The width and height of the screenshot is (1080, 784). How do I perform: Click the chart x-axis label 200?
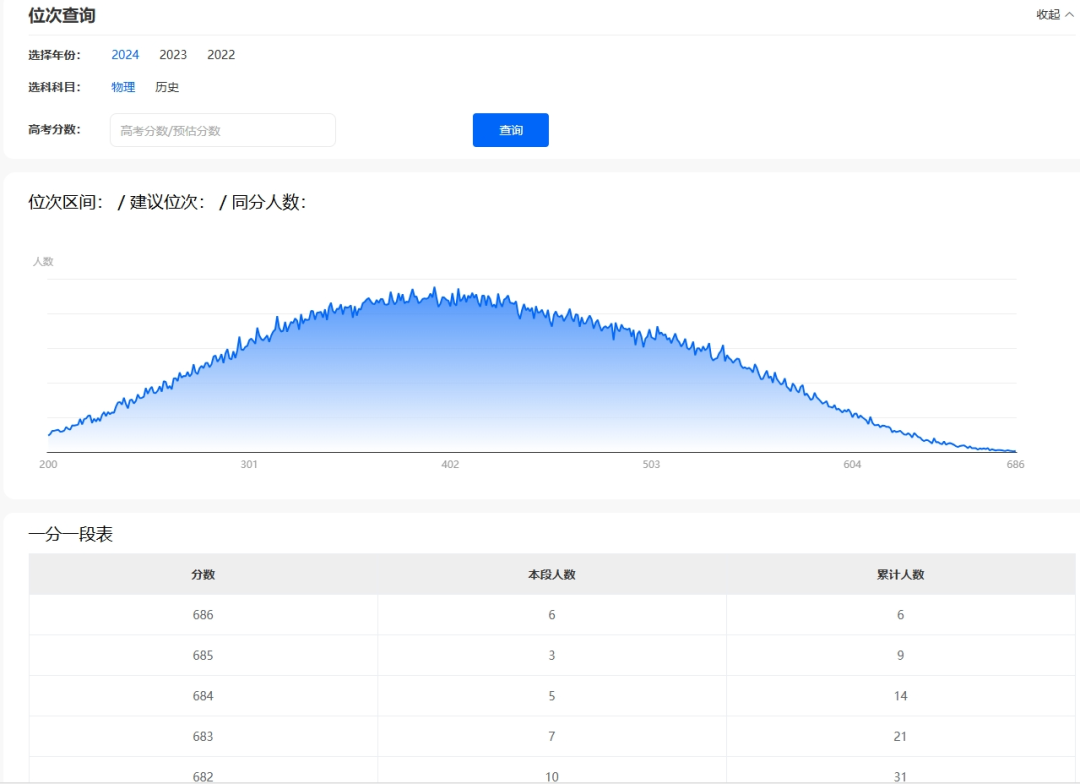(48, 464)
